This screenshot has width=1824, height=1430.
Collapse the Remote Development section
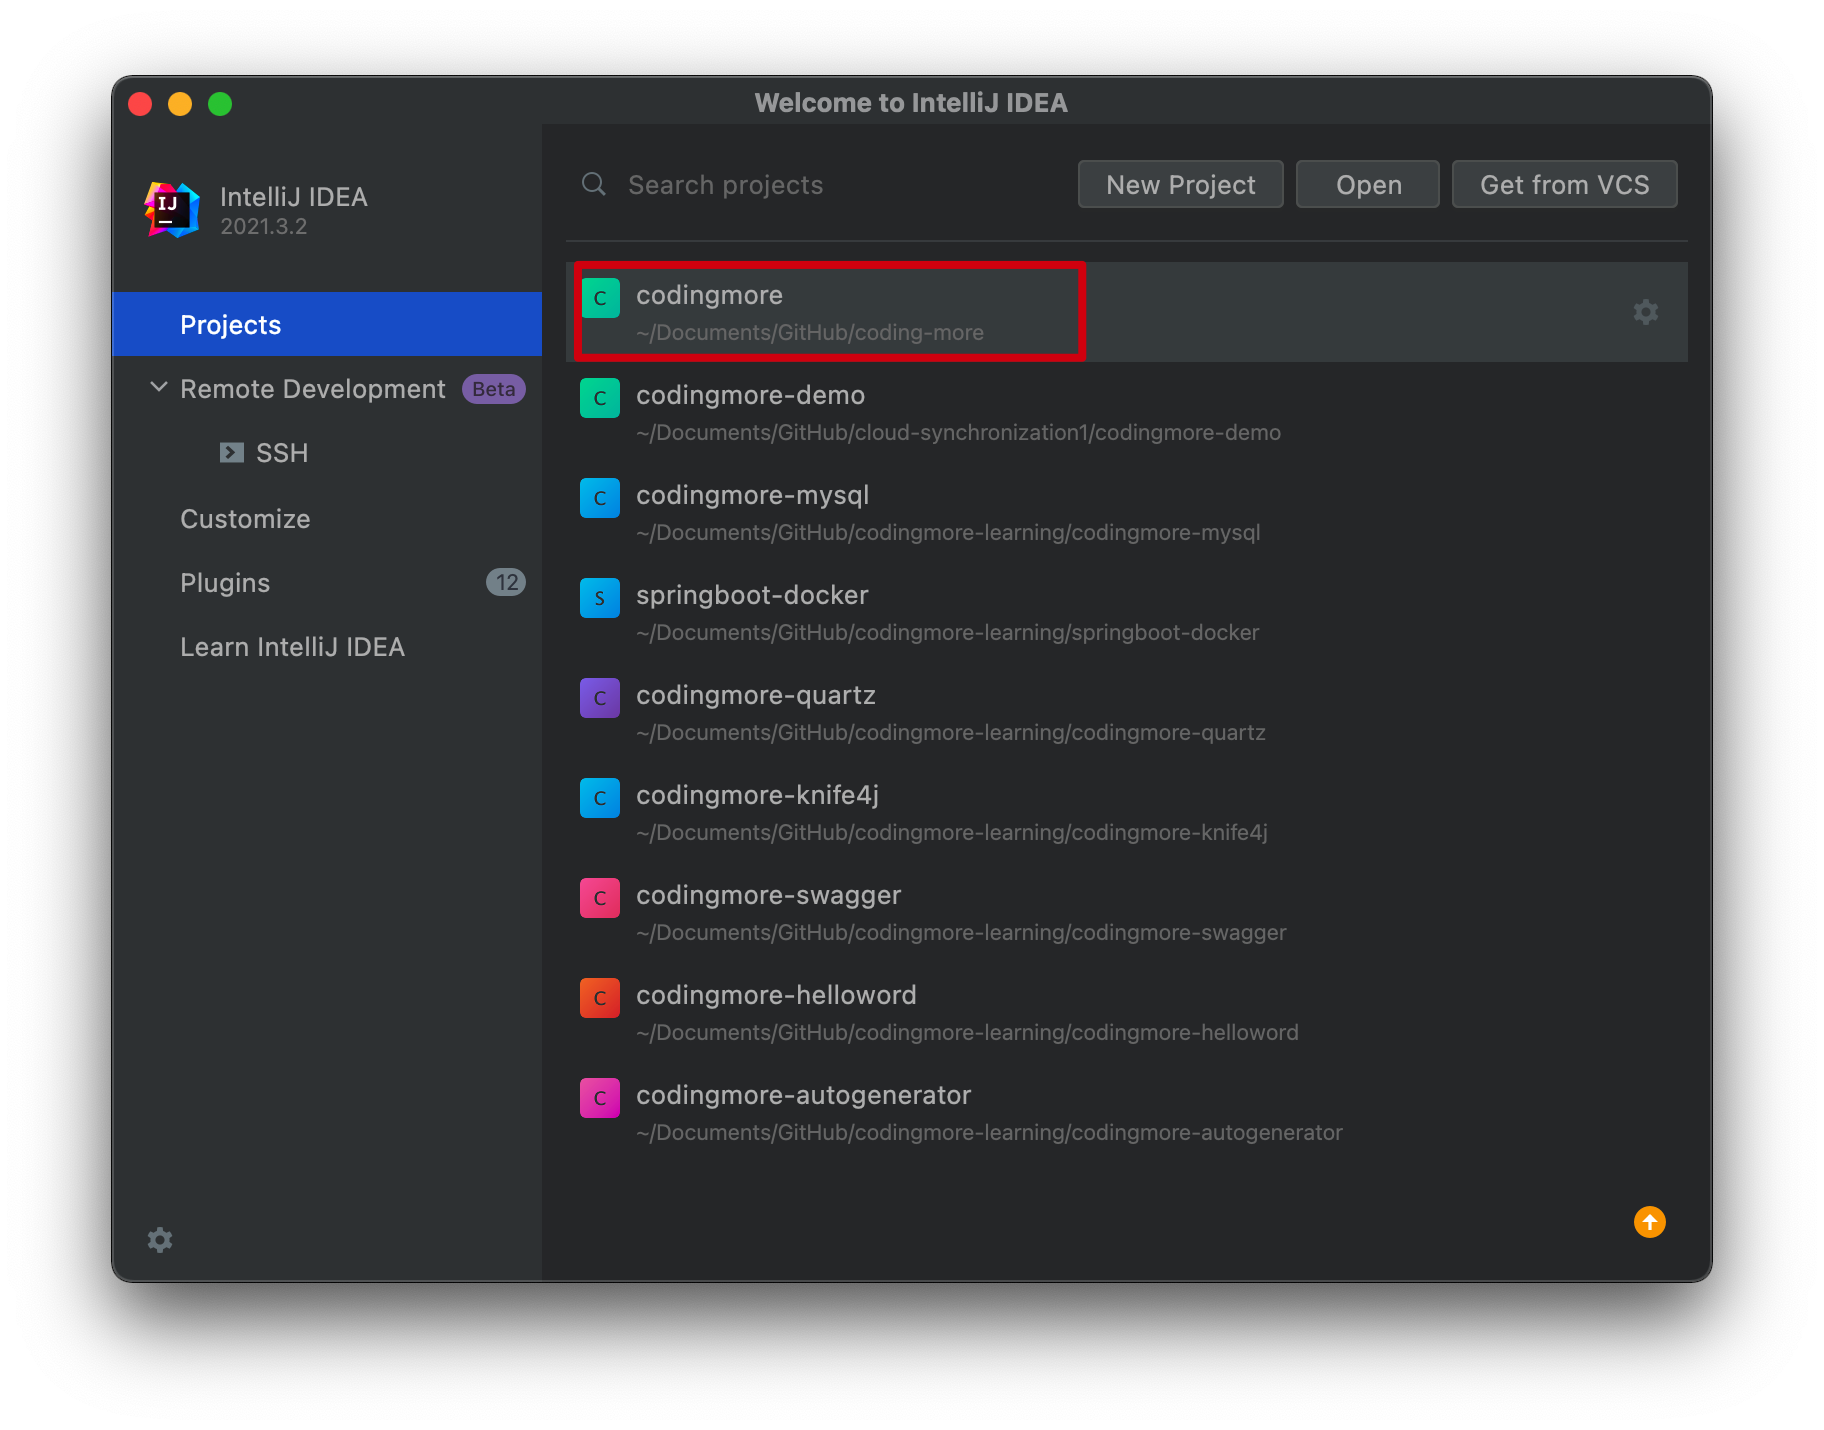click(x=158, y=388)
